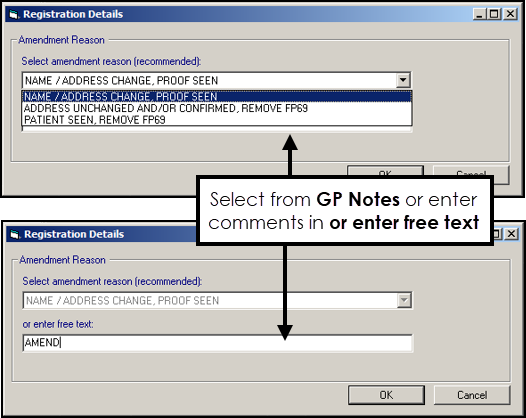Click OK in the bottom dialog

[386, 395]
